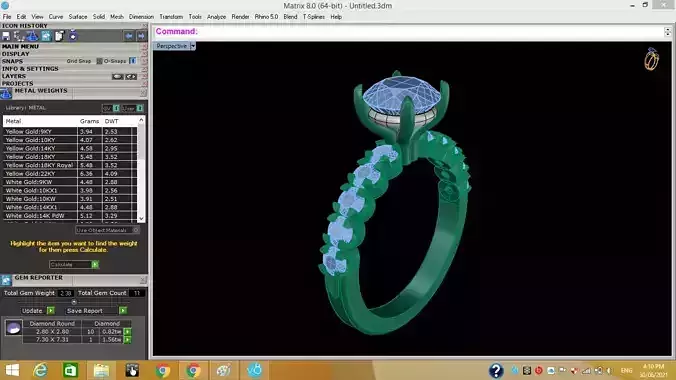The width and height of the screenshot is (676, 380).
Task: Click the save icon in Icon History
Action: tap(6, 36)
